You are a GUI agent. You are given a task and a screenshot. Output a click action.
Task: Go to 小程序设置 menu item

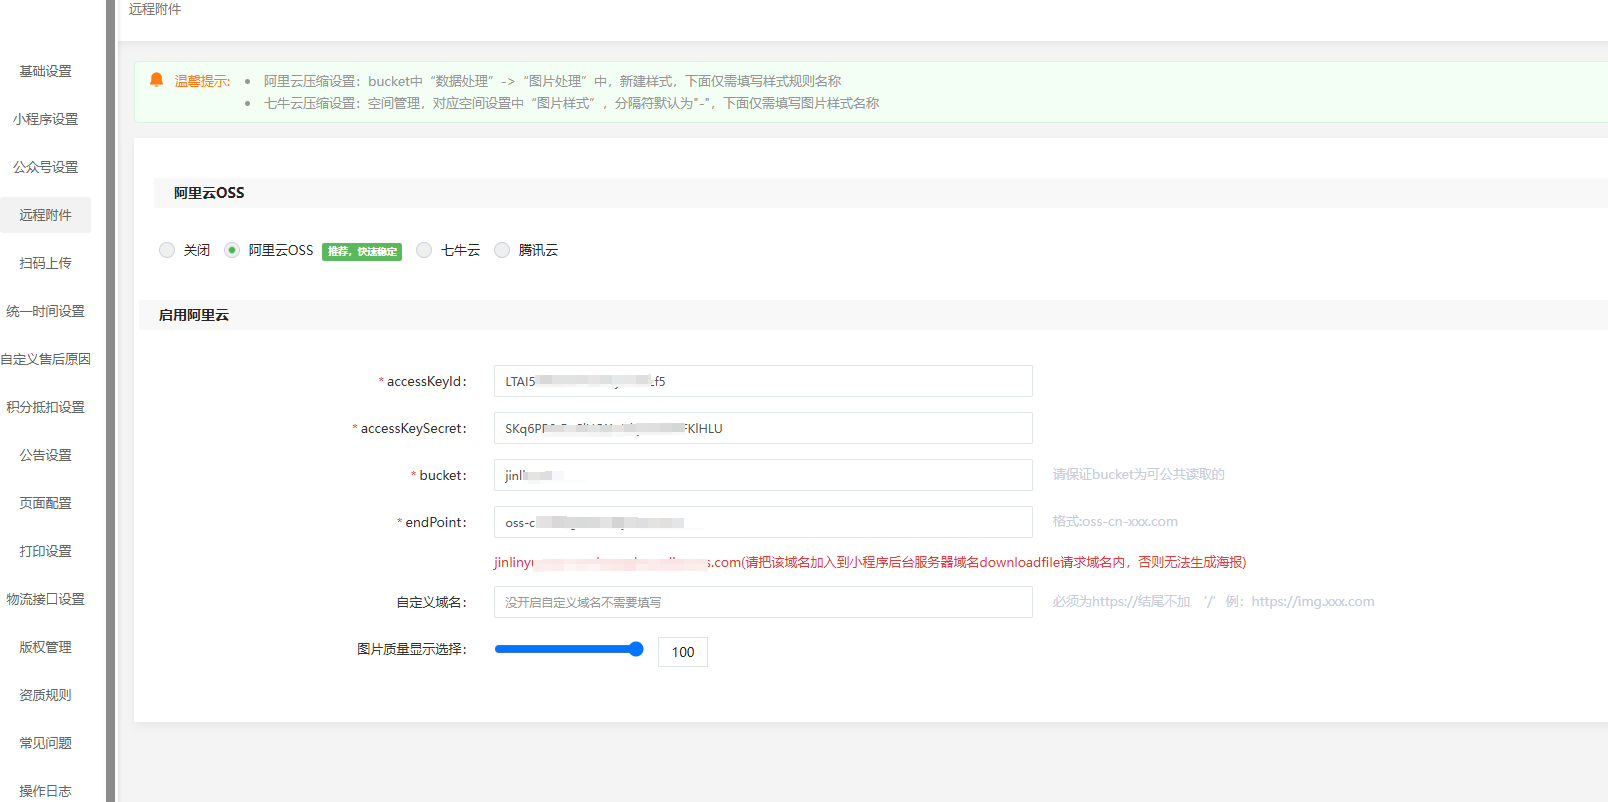point(46,119)
